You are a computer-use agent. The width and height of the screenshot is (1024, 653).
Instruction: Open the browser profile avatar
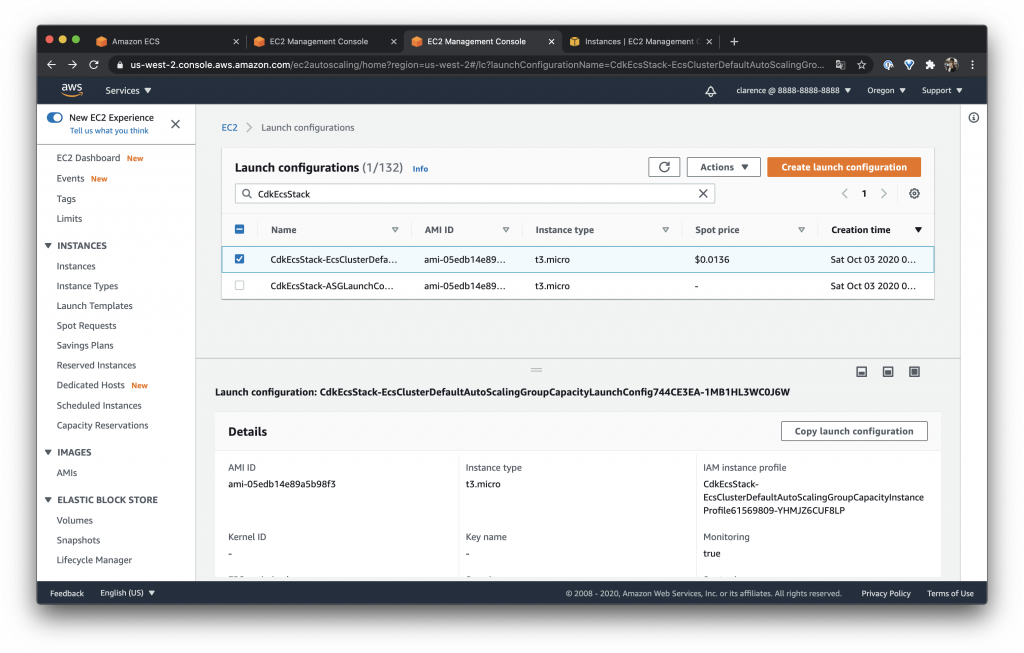point(952,65)
